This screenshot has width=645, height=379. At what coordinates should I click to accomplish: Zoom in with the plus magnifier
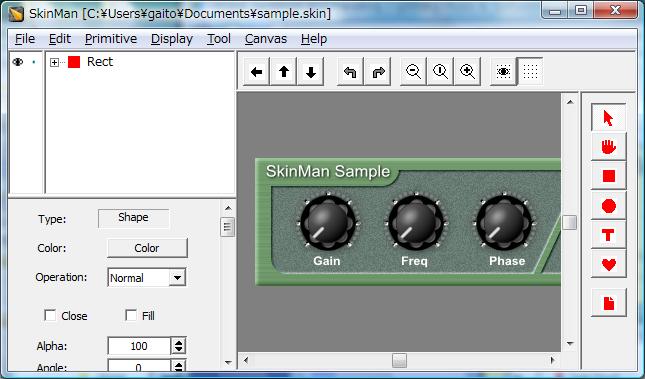click(x=467, y=72)
